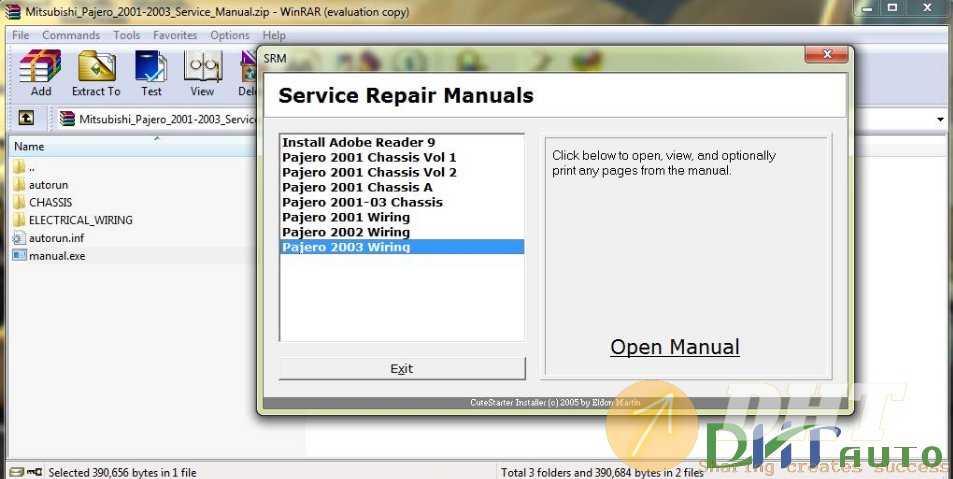Select the autorun folder icon
This screenshot has height=479, width=953.
point(19,184)
